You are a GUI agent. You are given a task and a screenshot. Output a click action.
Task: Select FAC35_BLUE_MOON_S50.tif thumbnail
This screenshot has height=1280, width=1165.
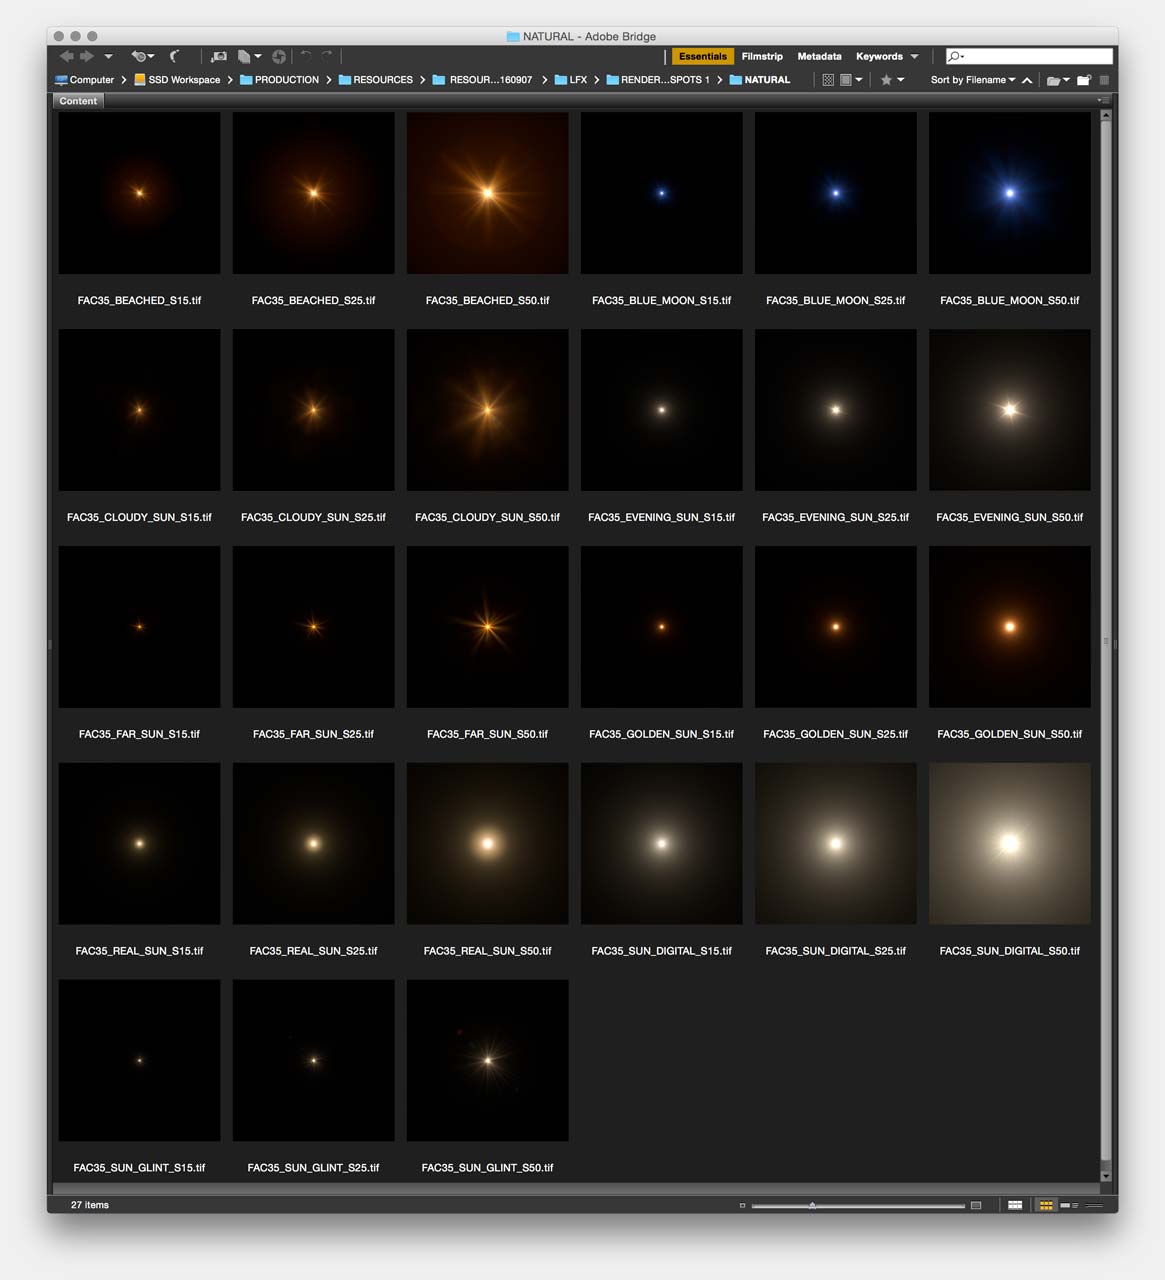pos(1009,193)
